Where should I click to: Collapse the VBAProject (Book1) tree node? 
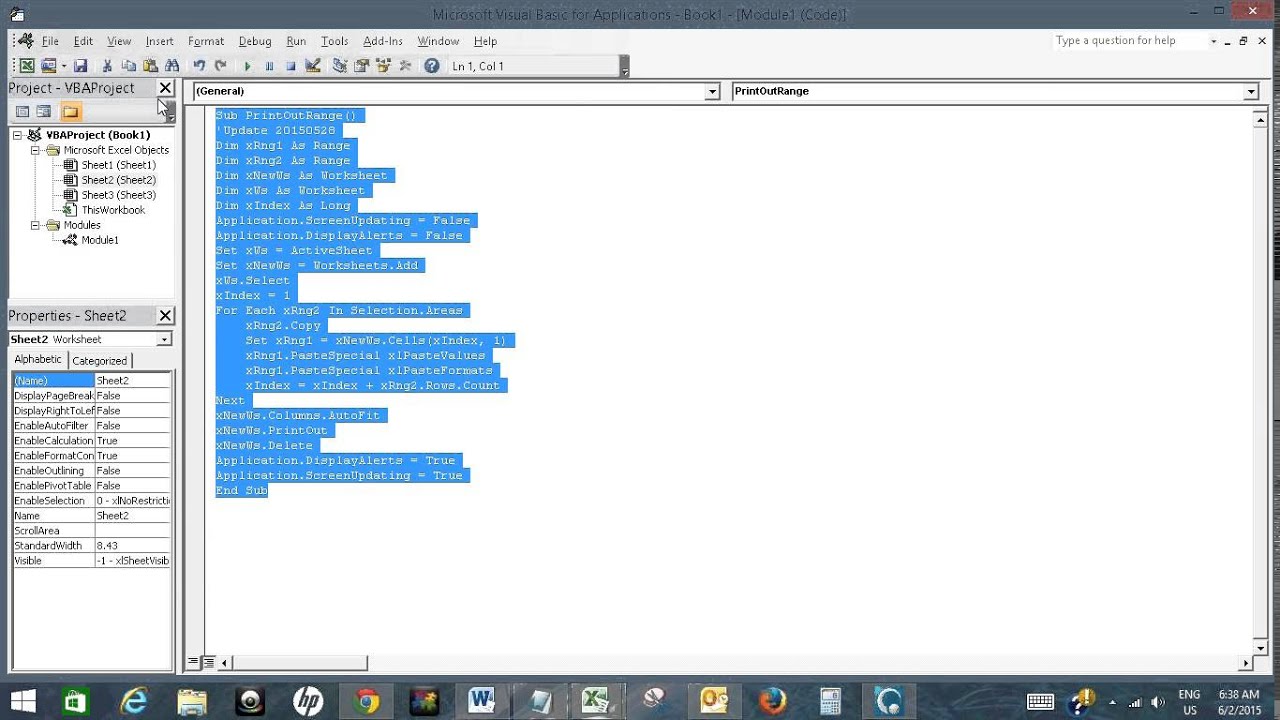click(x=17, y=135)
